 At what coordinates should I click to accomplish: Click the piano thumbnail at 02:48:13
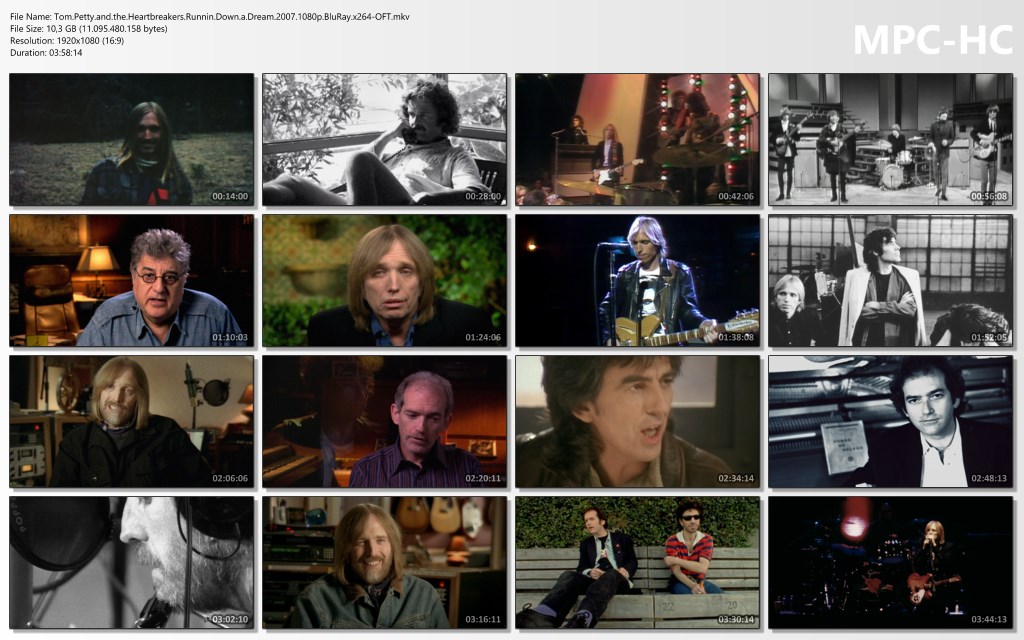click(x=890, y=421)
